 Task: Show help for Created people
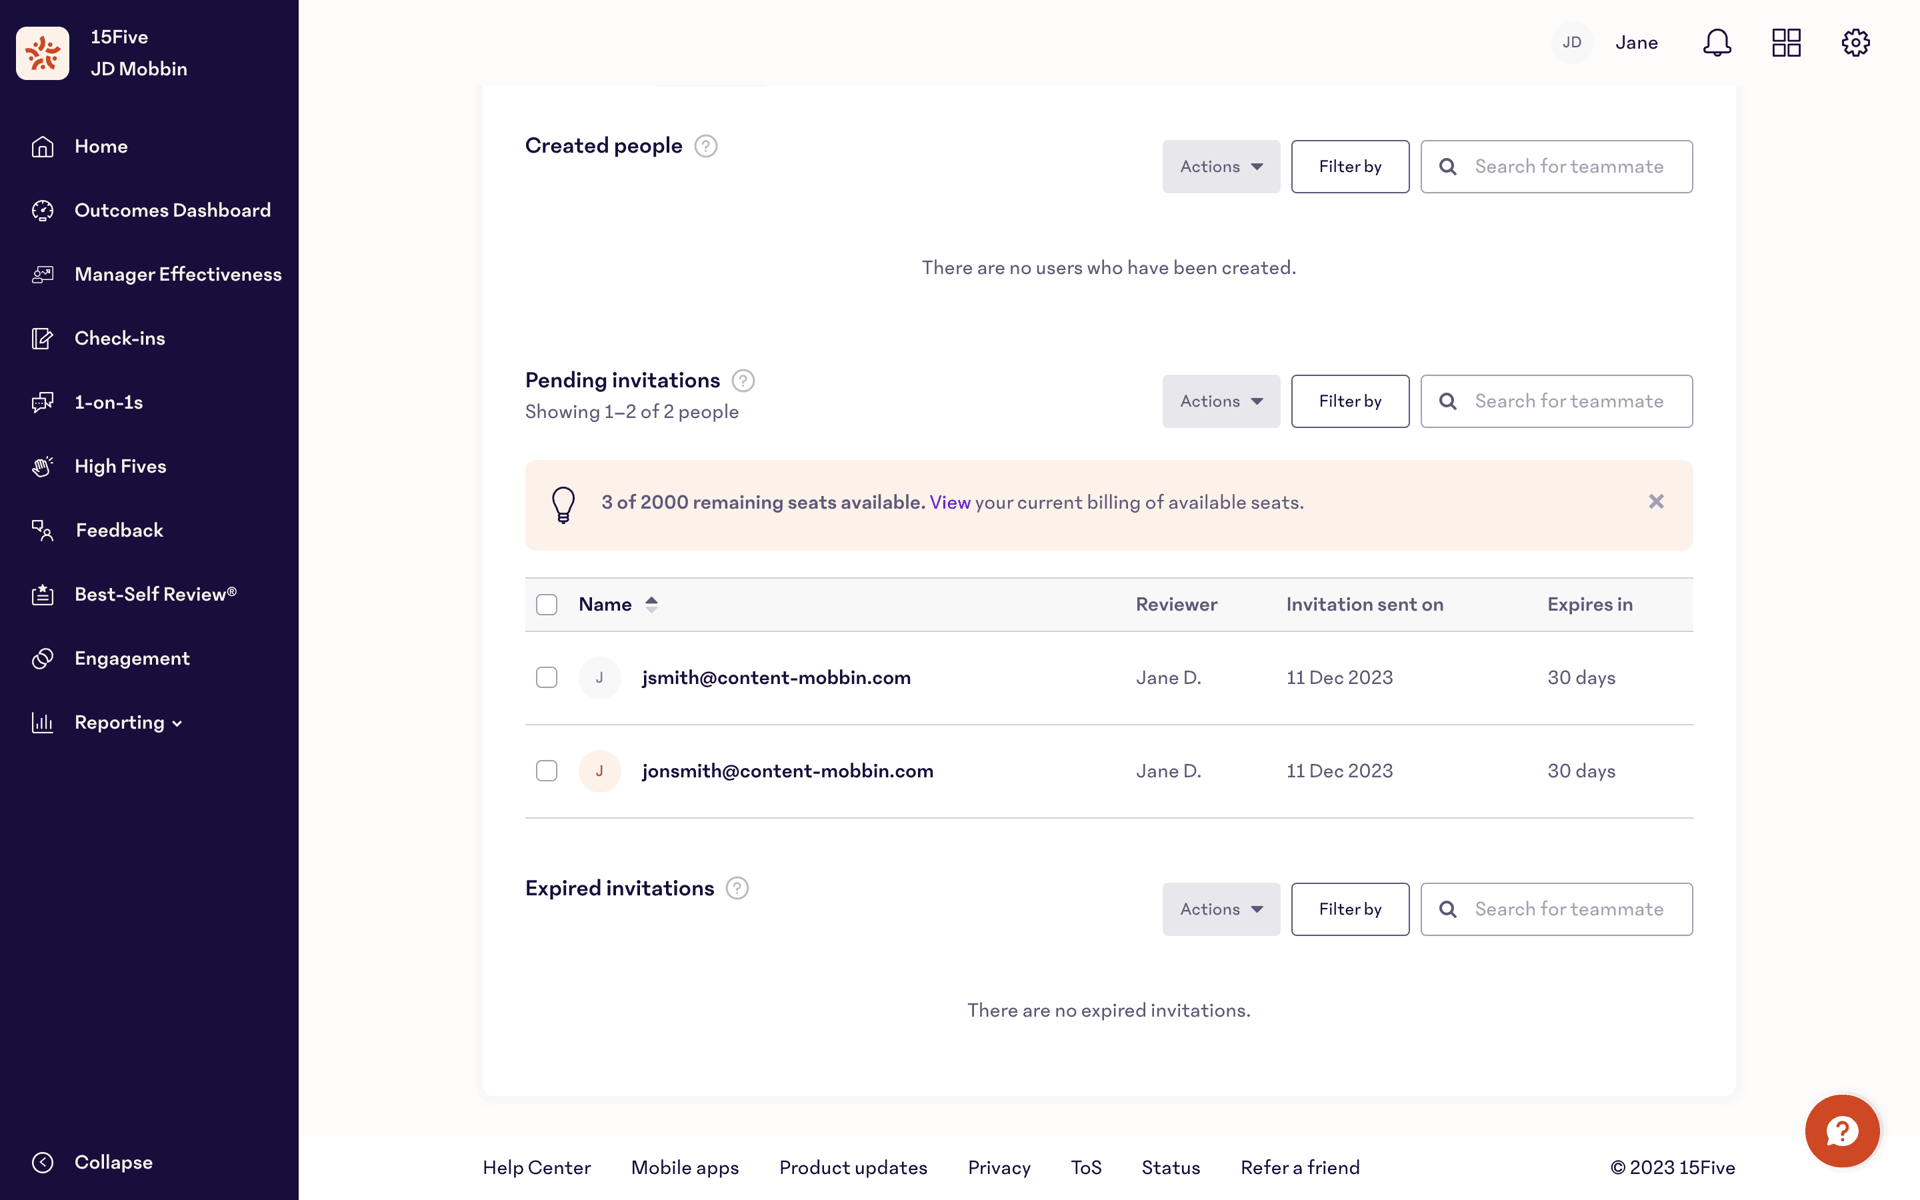[x=706, y=146]
